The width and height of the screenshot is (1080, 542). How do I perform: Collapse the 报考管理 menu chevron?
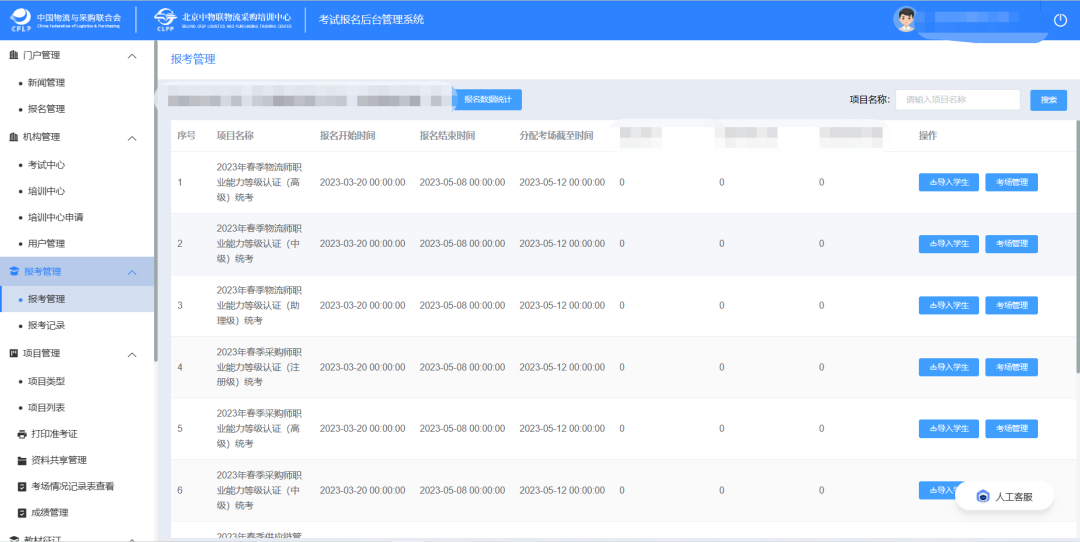click(132, 272)
